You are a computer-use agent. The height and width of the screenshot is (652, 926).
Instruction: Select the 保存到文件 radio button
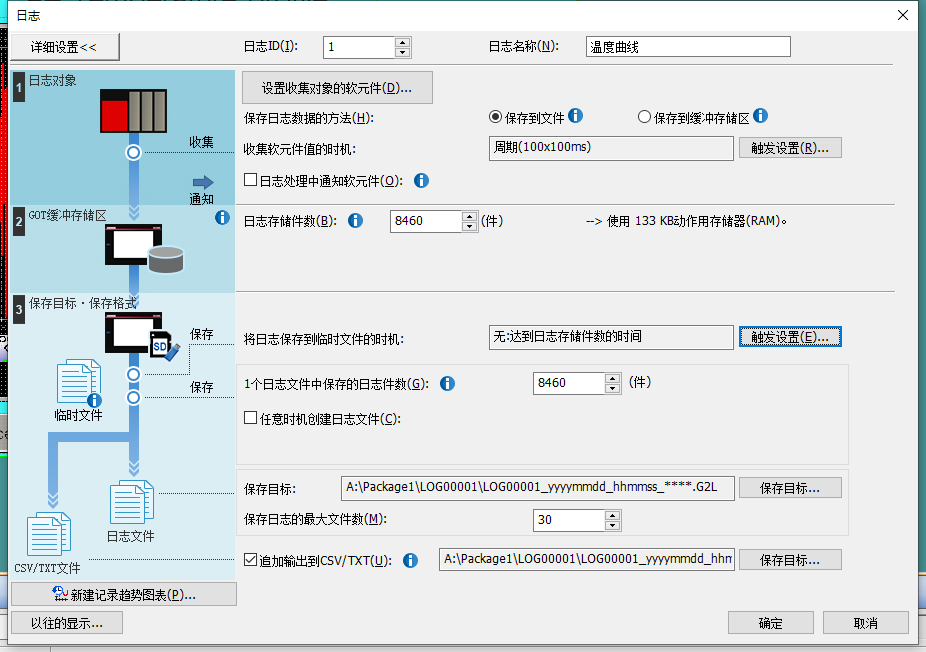[x=495, y=117]
